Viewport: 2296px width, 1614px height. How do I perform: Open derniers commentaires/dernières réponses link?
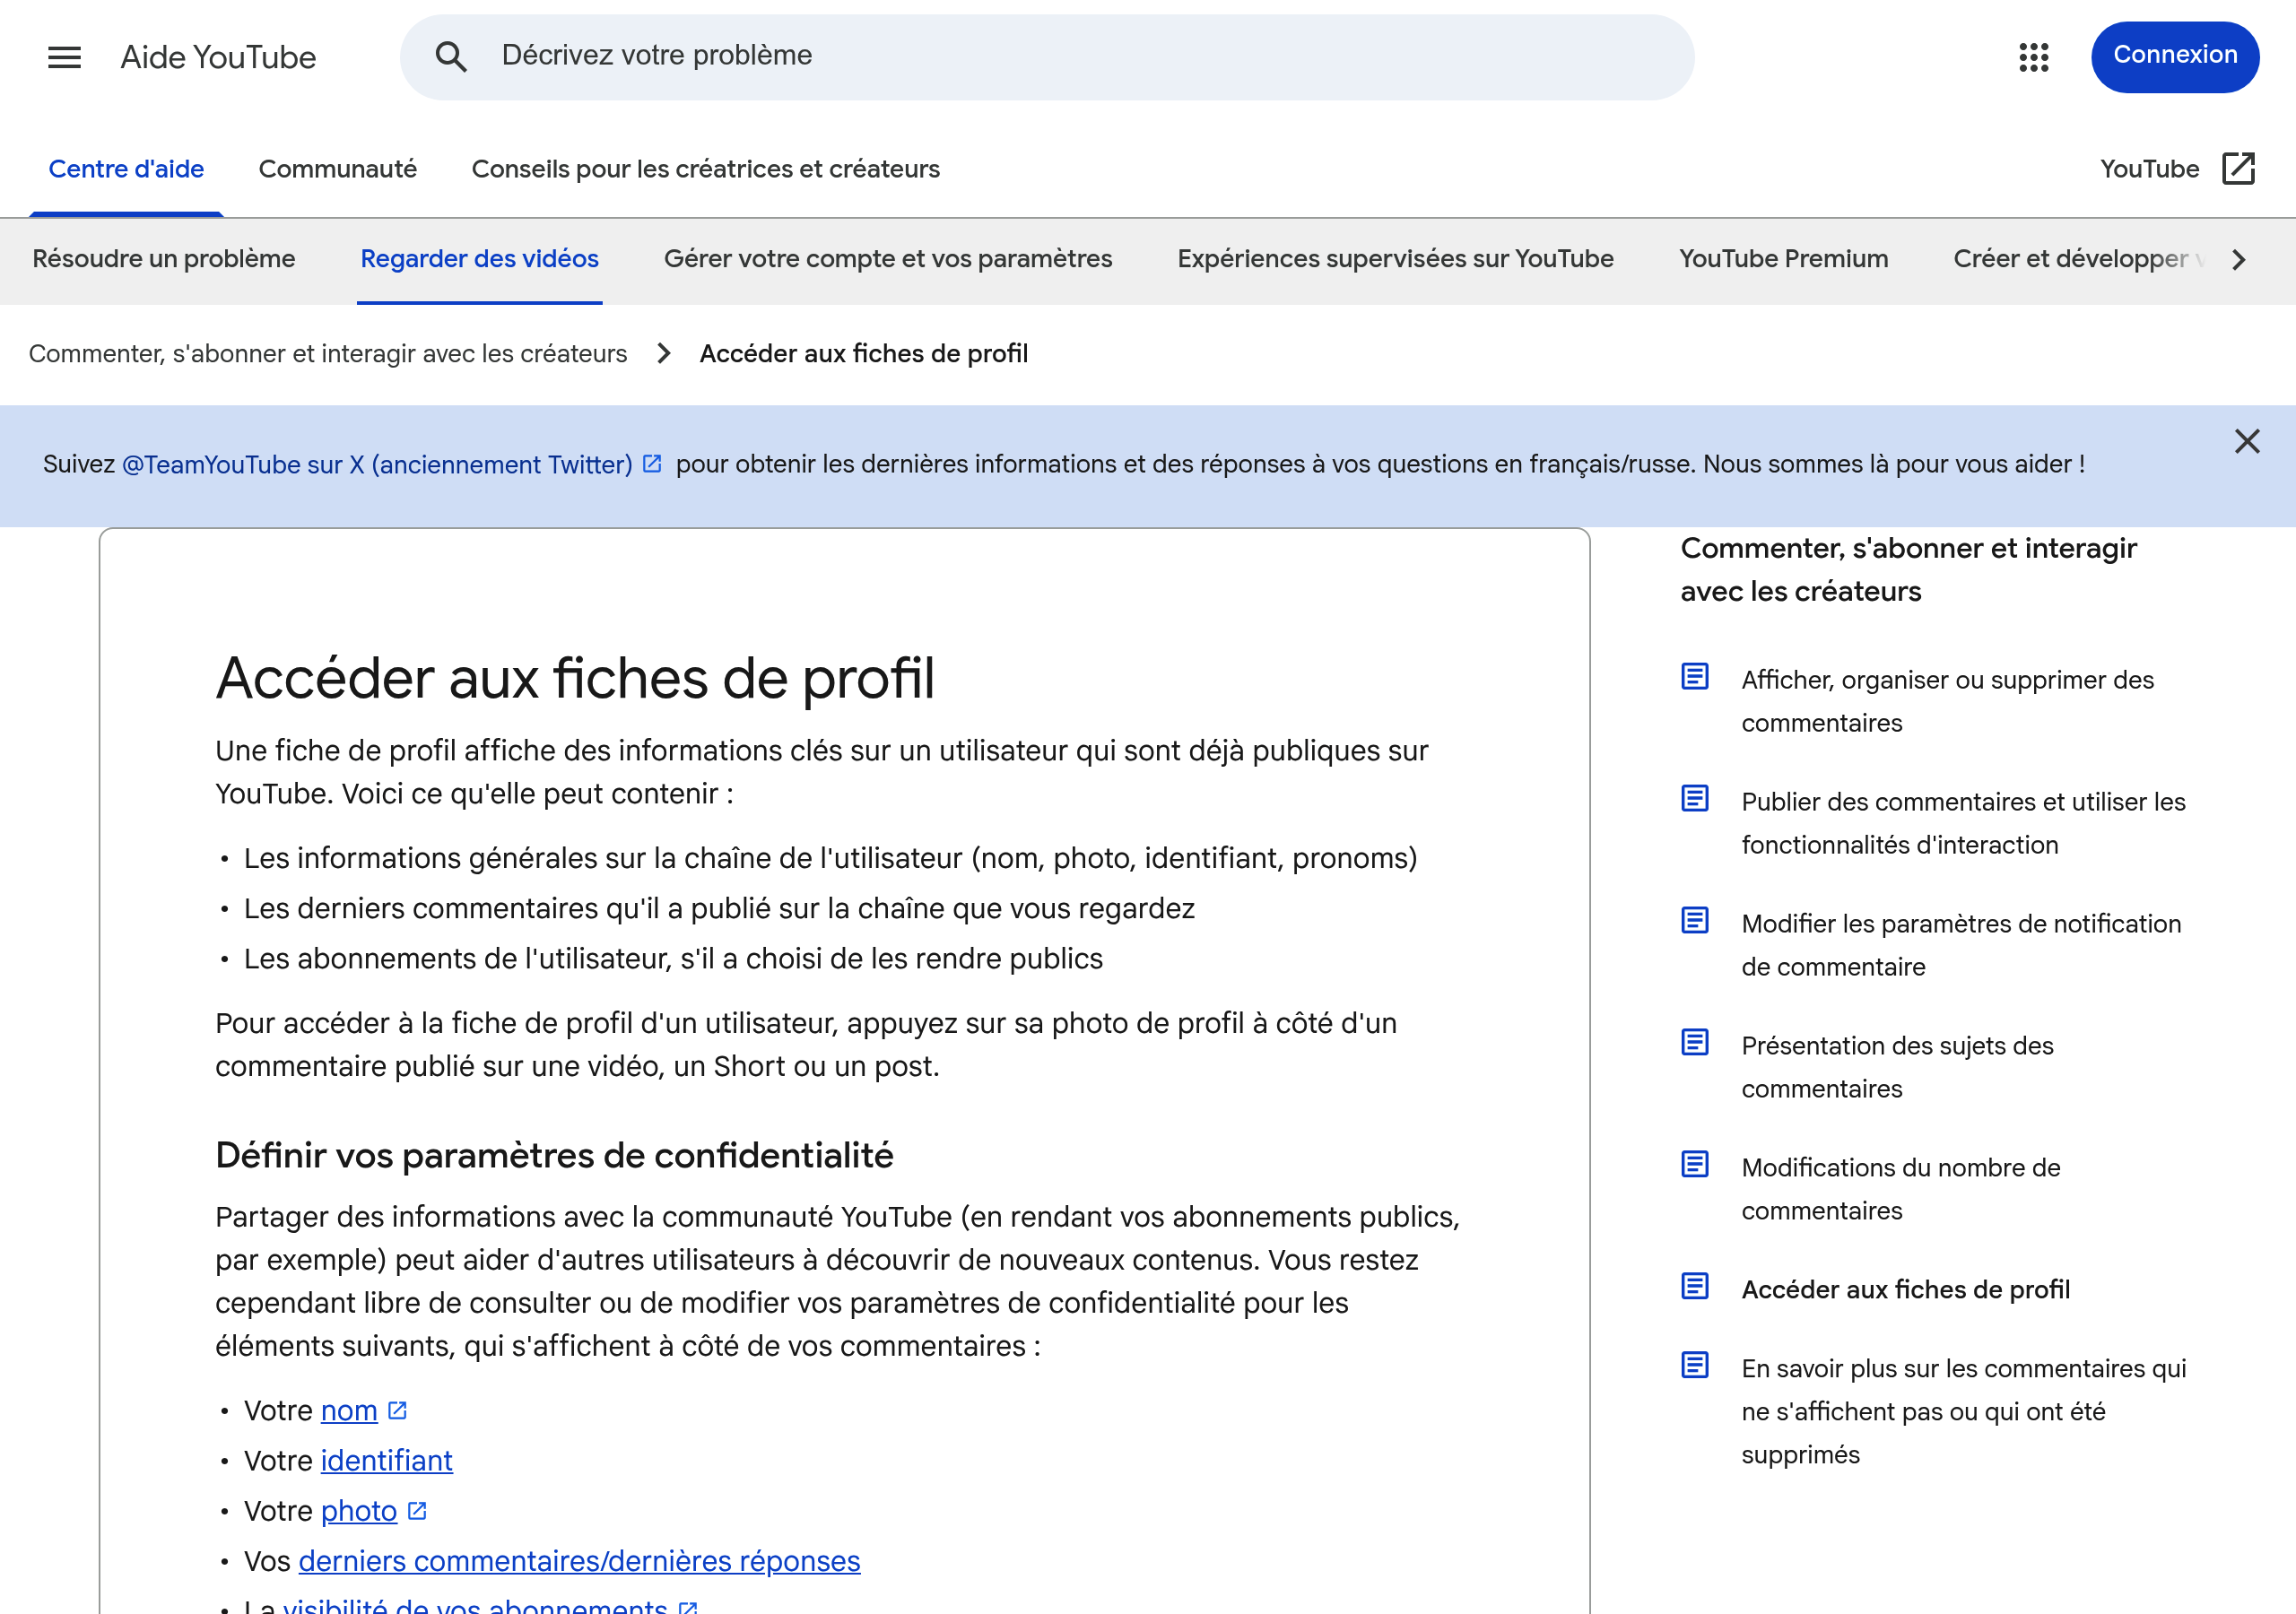click(x=579, y=1561)
